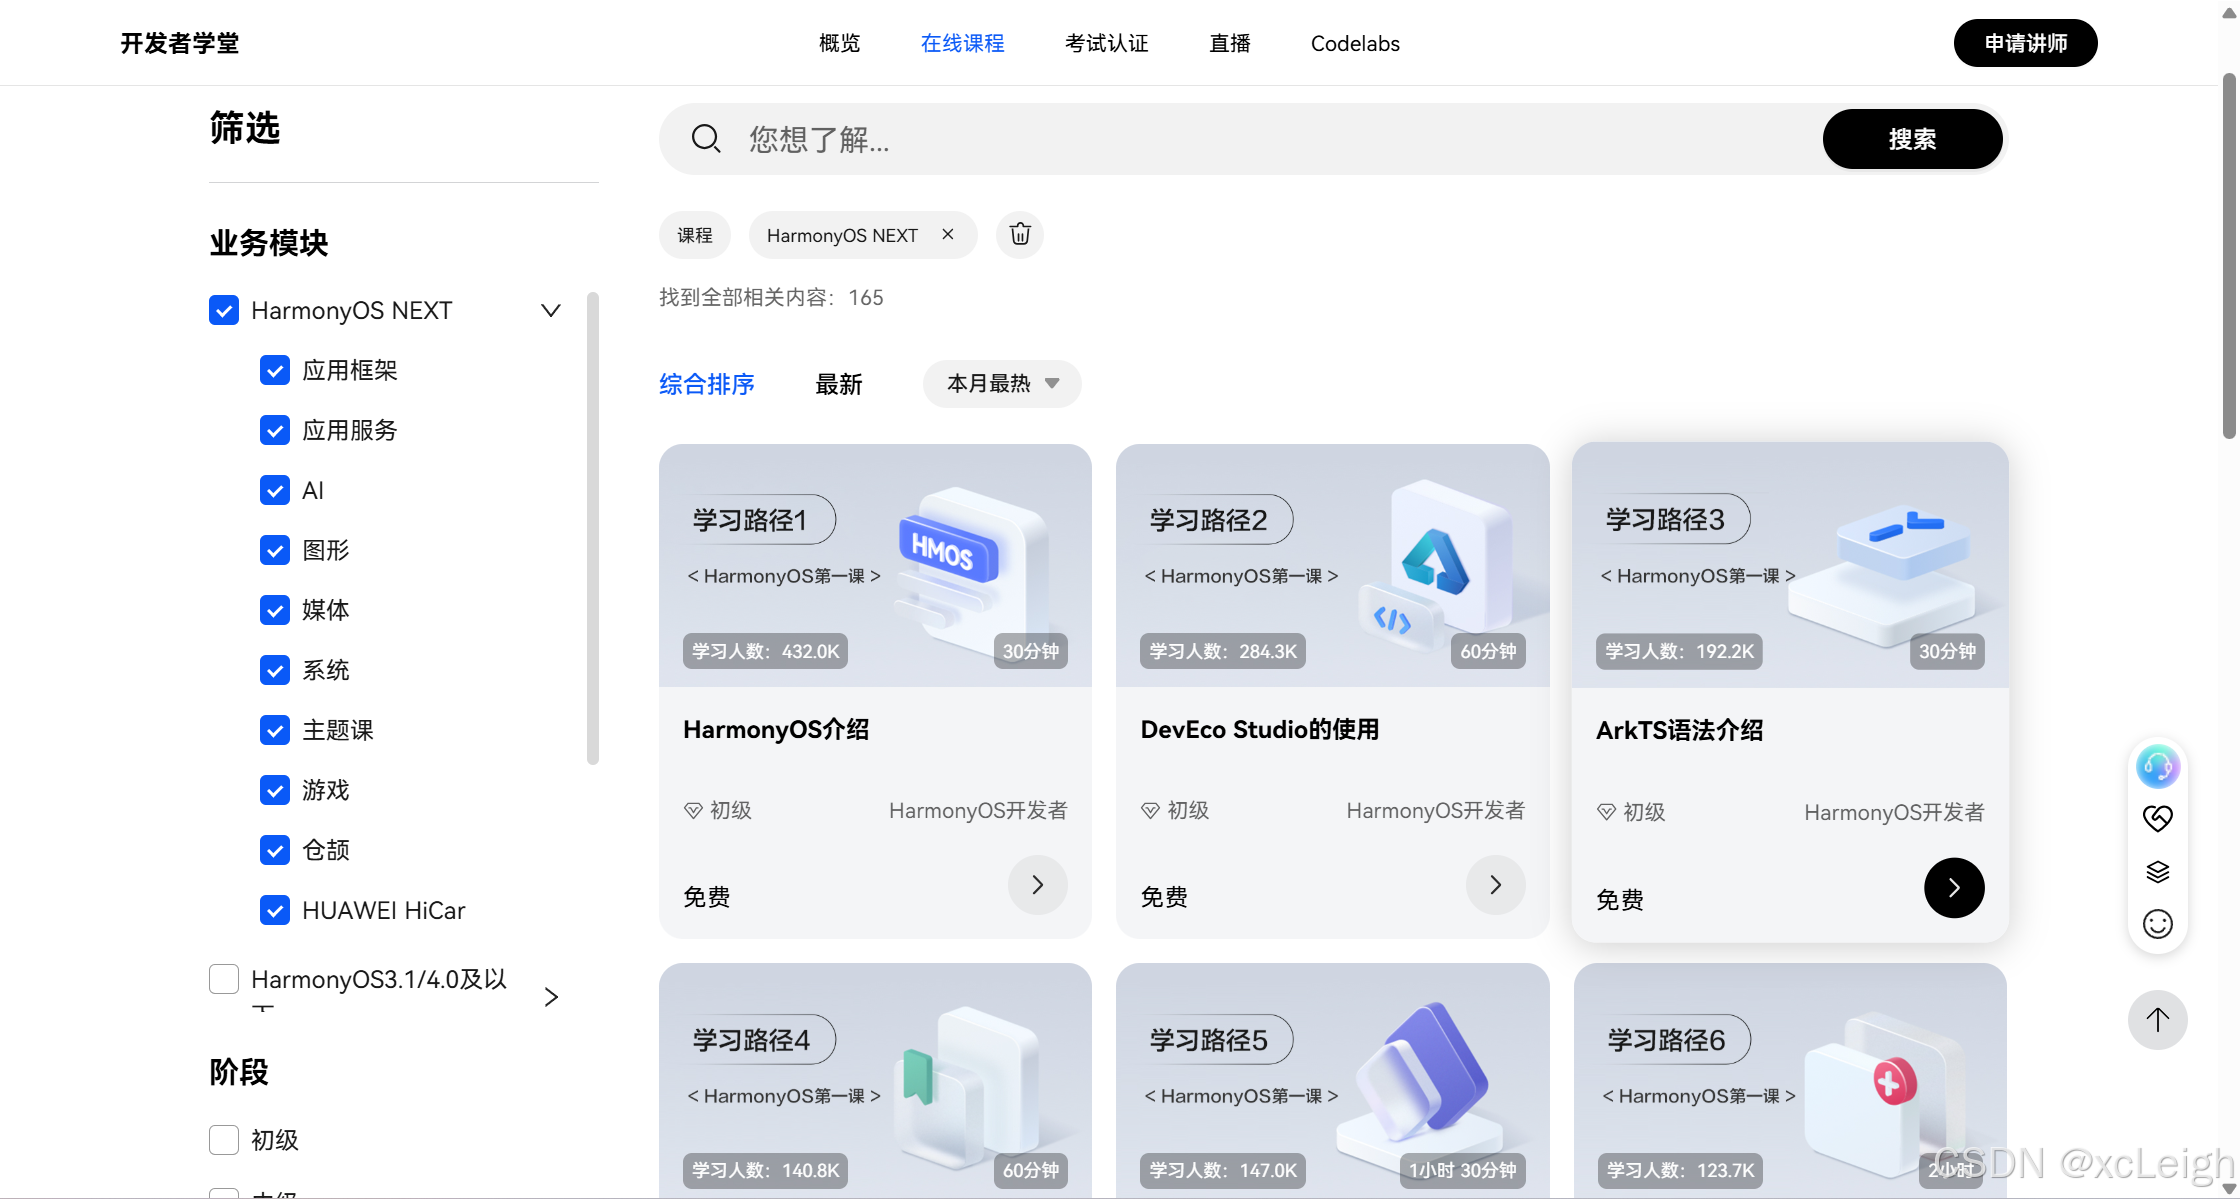Image resolution: width=2240 pixels, height=1199 pixels.
Task: Click the diamond level icon under ArkTS语法介绍
Action: [x=1606, y=812]
